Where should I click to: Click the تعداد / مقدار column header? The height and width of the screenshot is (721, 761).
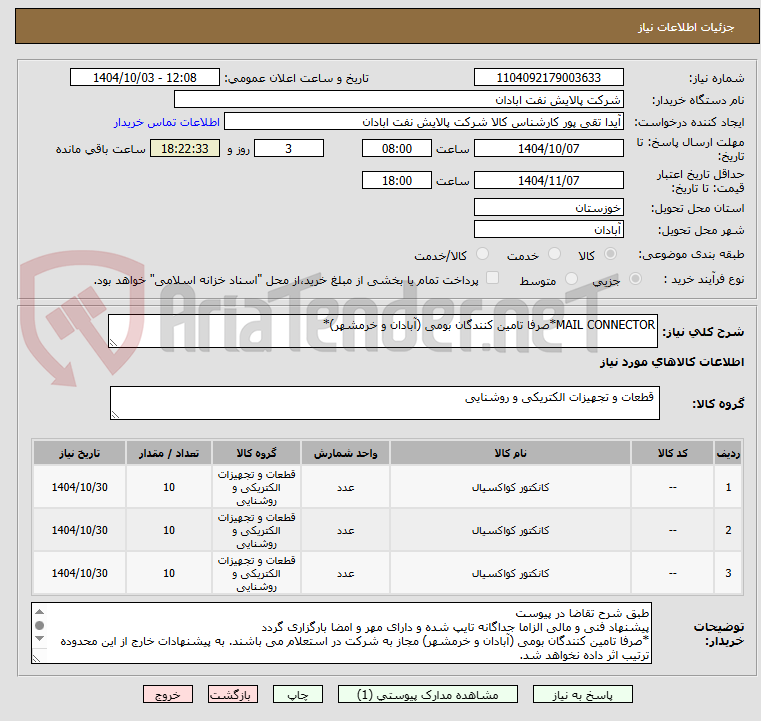coord(168,453)
